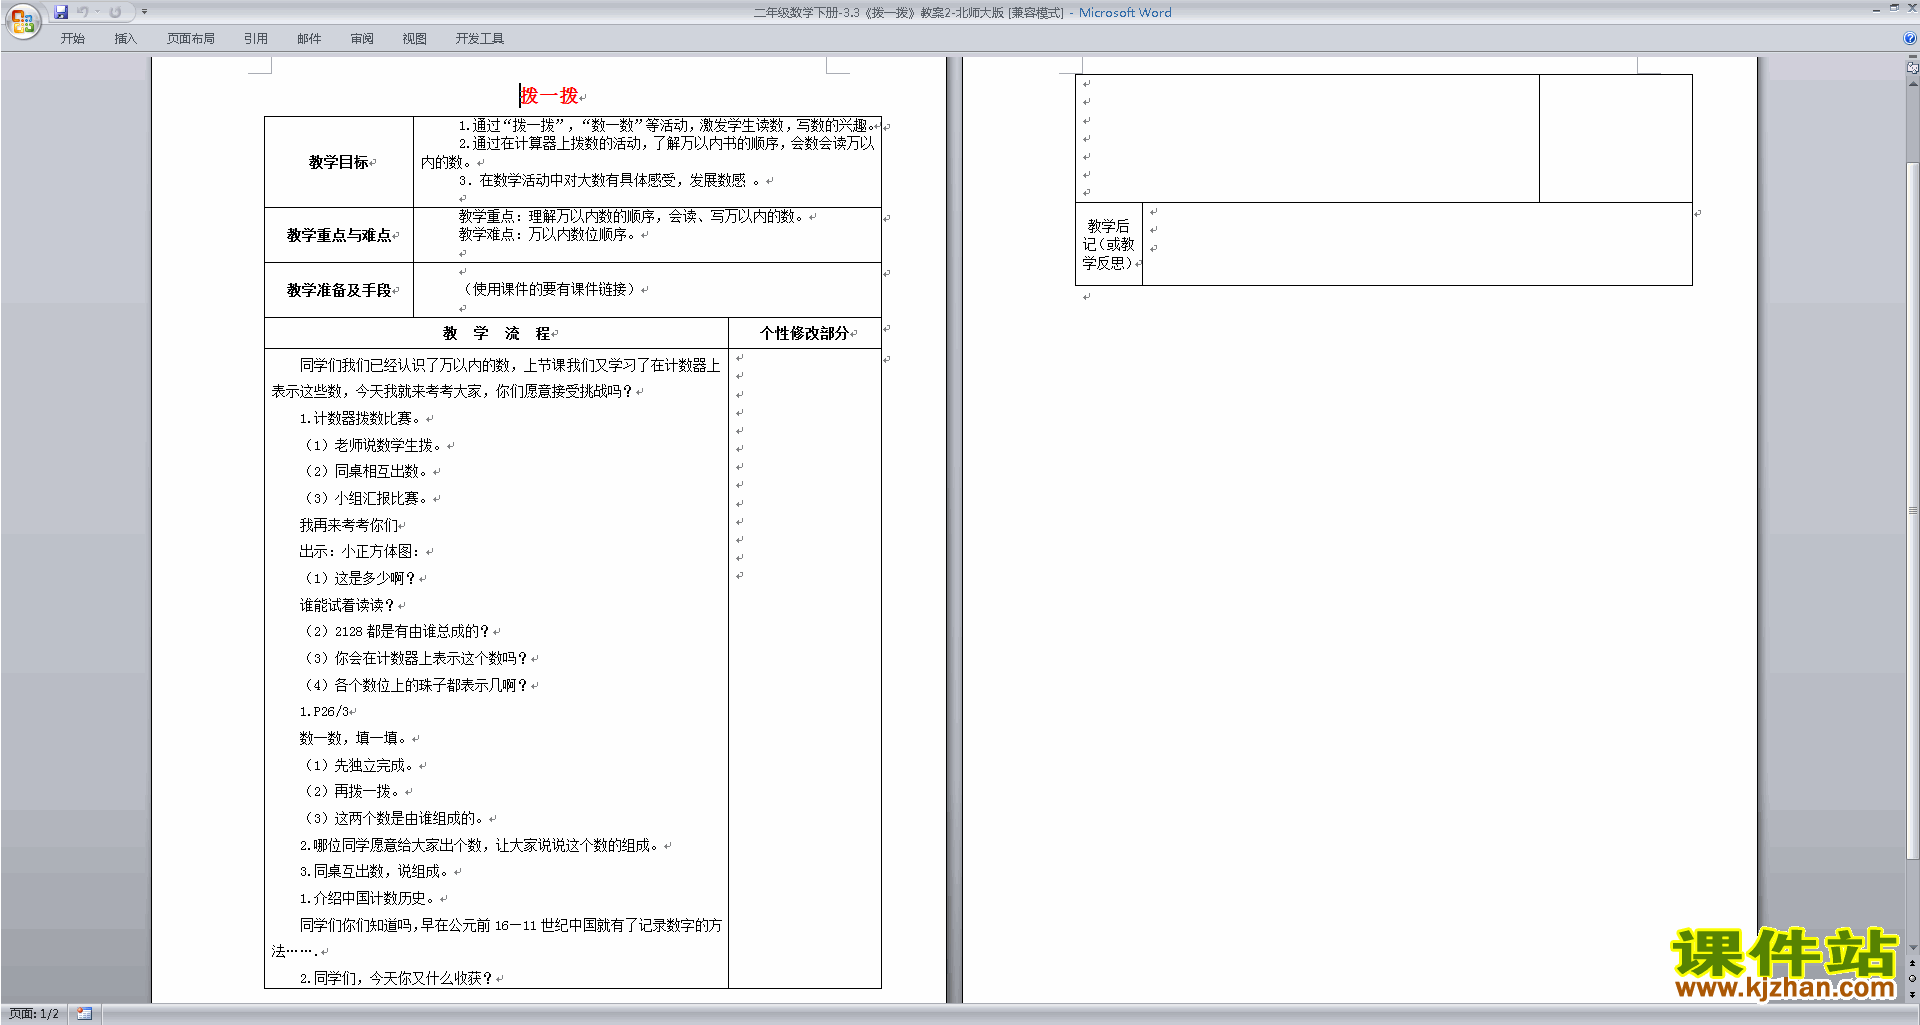Restore down the Word window

(1894, 9)
